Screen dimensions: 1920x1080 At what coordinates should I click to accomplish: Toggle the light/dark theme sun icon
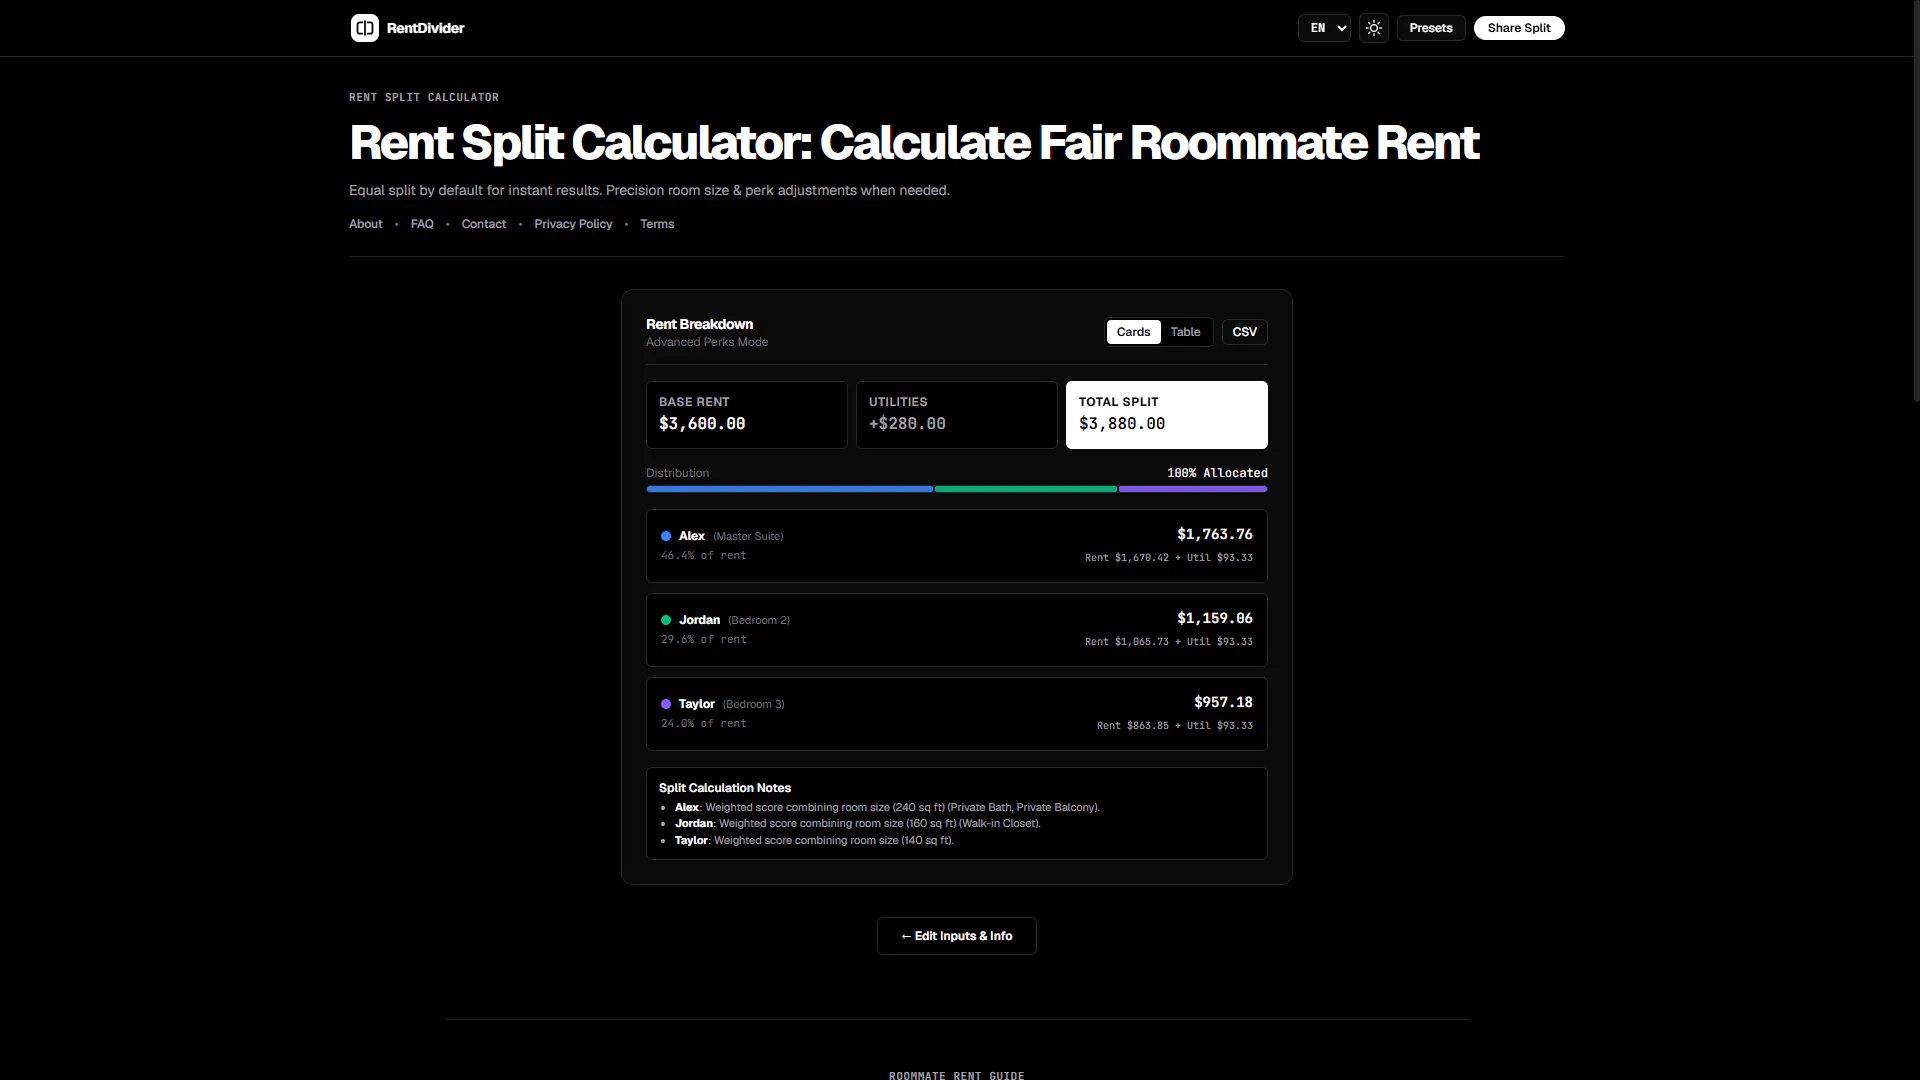(1374, 28)
